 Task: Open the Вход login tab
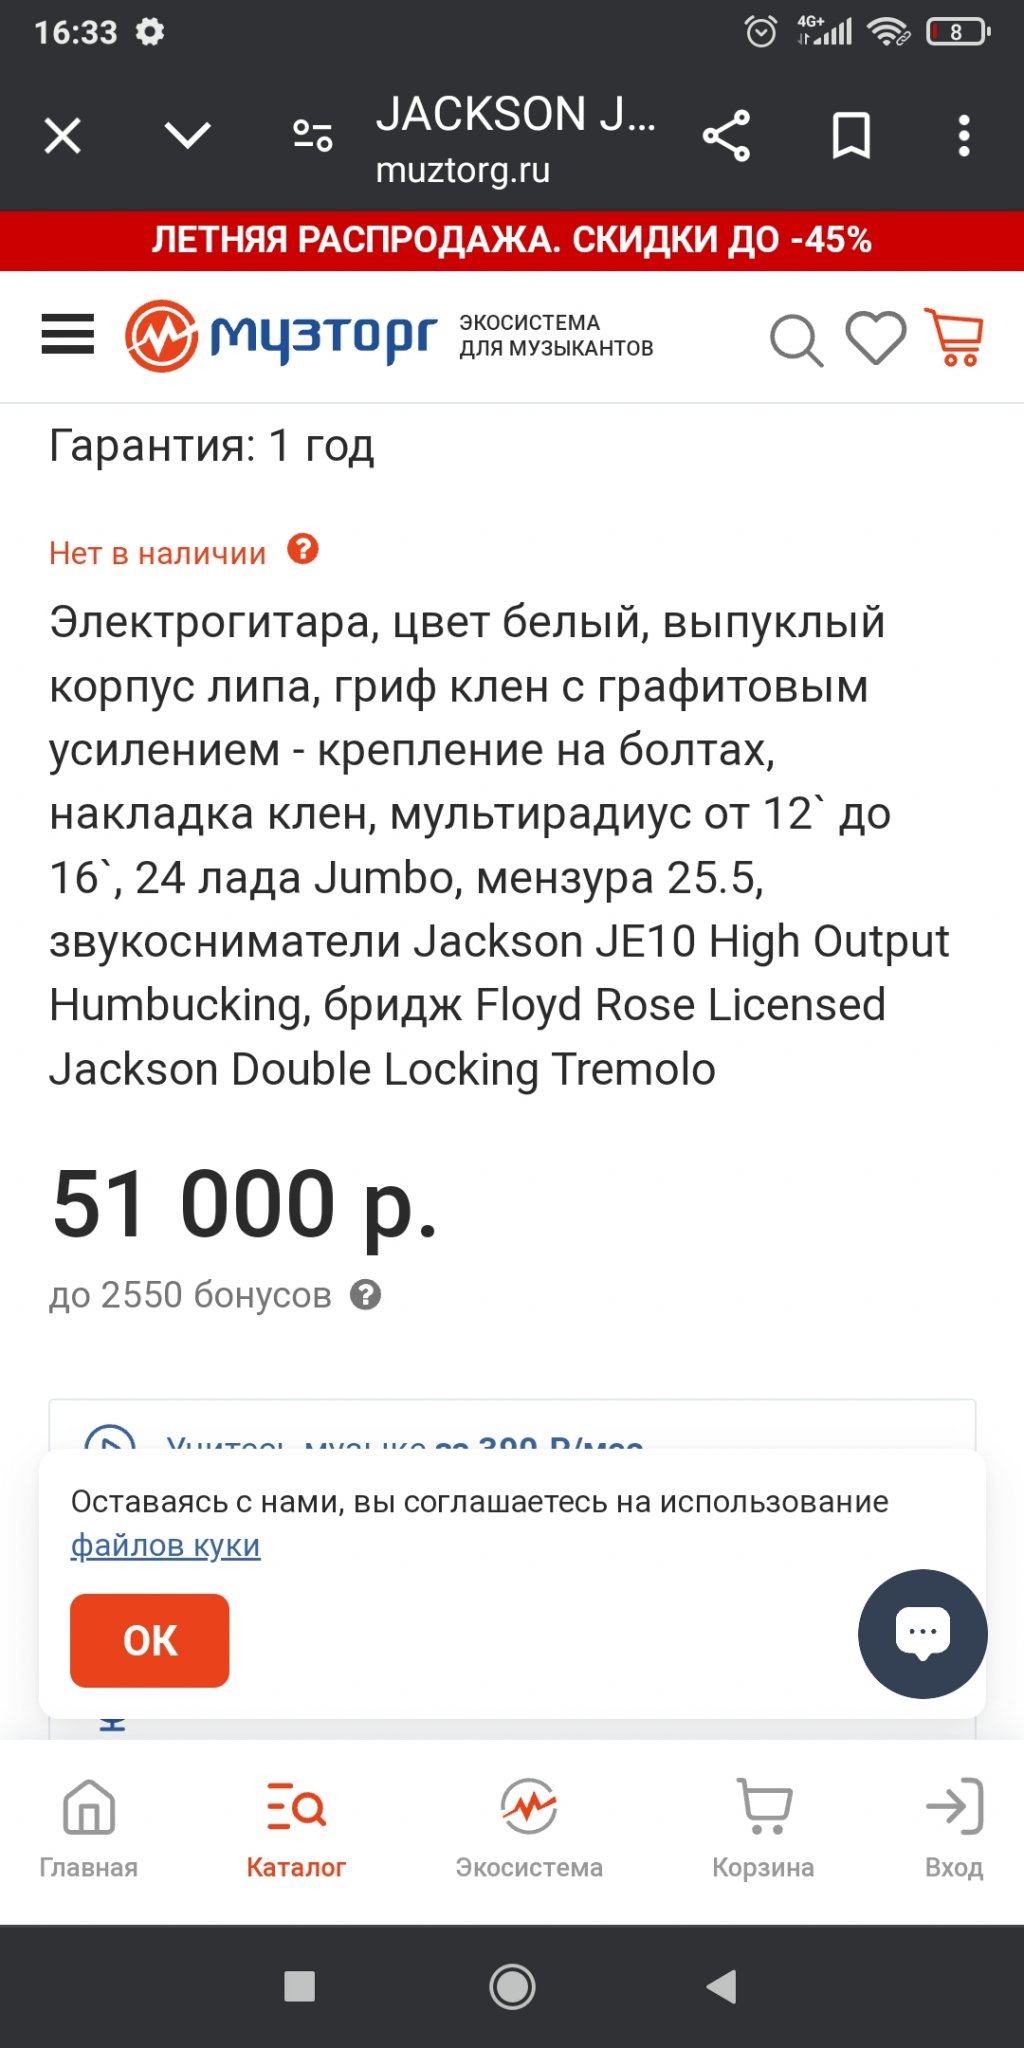click(954, 1830)
